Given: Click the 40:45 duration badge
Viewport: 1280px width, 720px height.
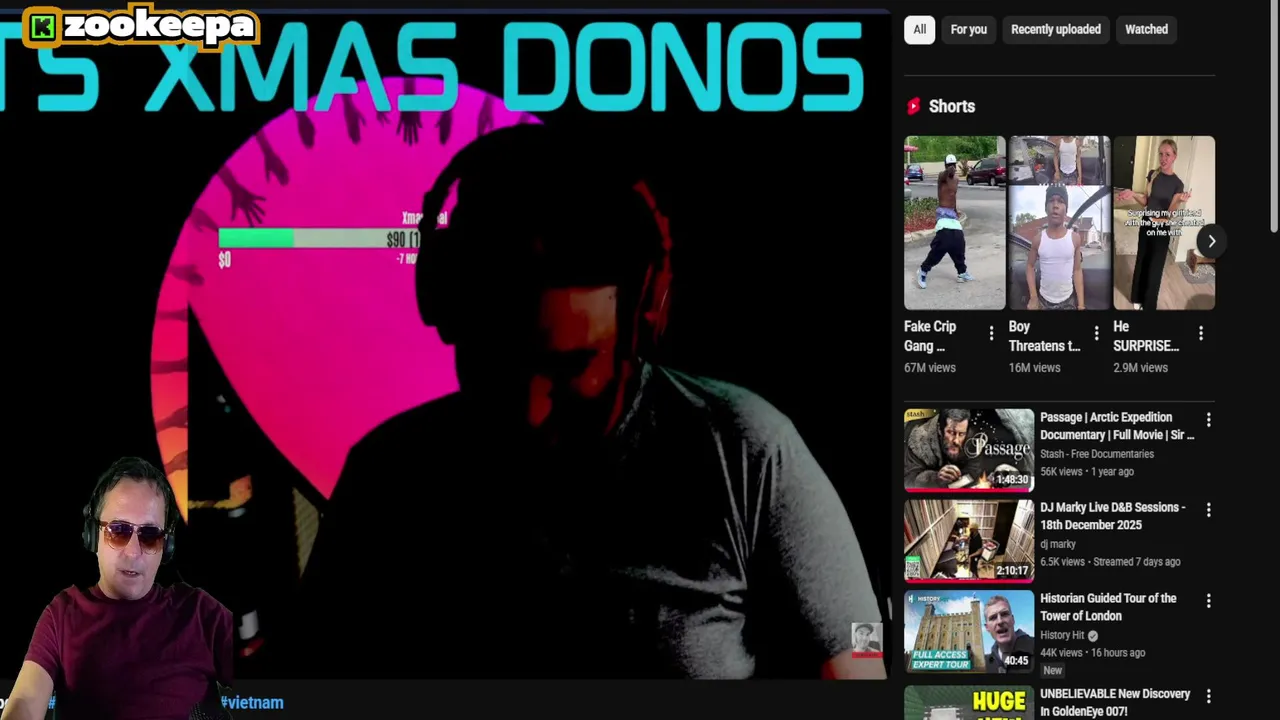Looking at the screenshot, I should [x=1016, y=661].
